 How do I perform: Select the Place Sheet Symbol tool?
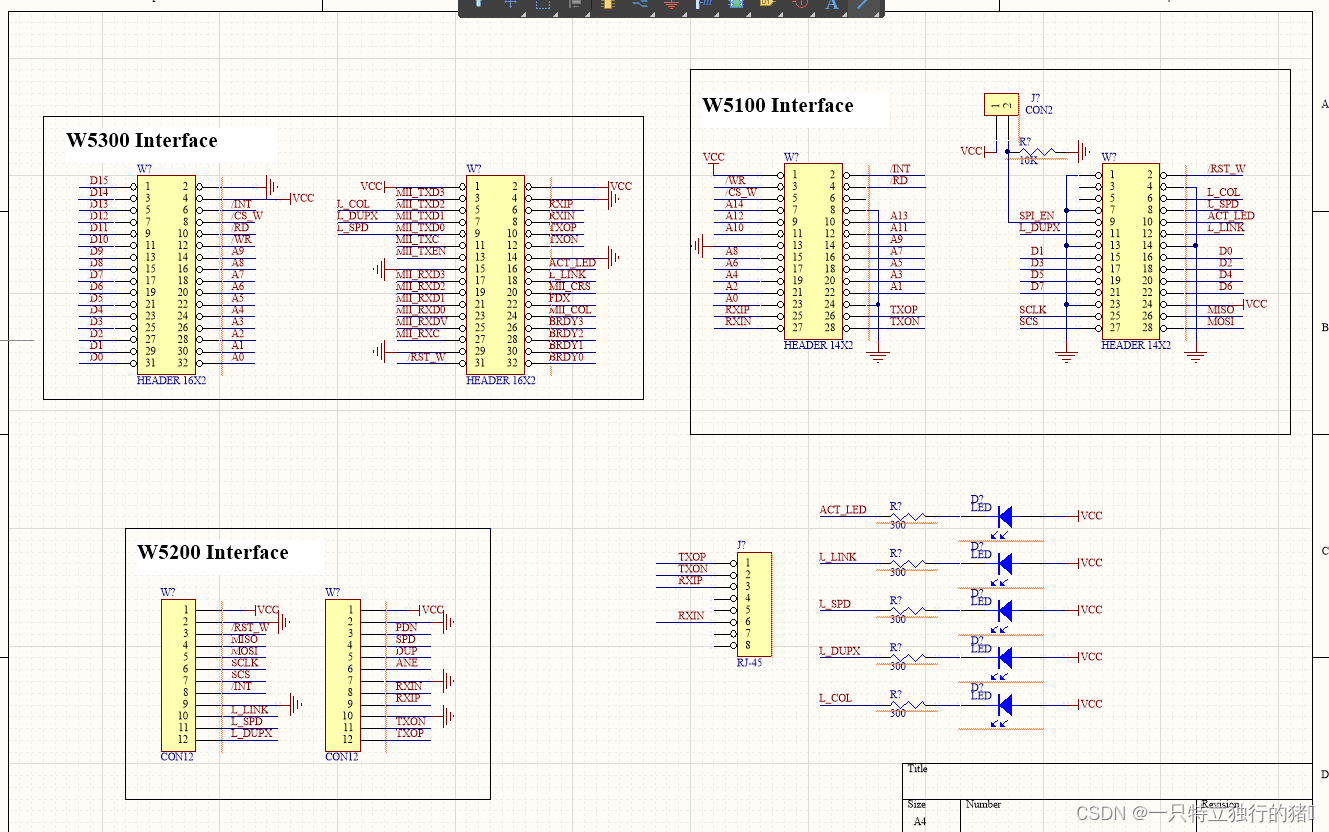(x=736, y=5)
